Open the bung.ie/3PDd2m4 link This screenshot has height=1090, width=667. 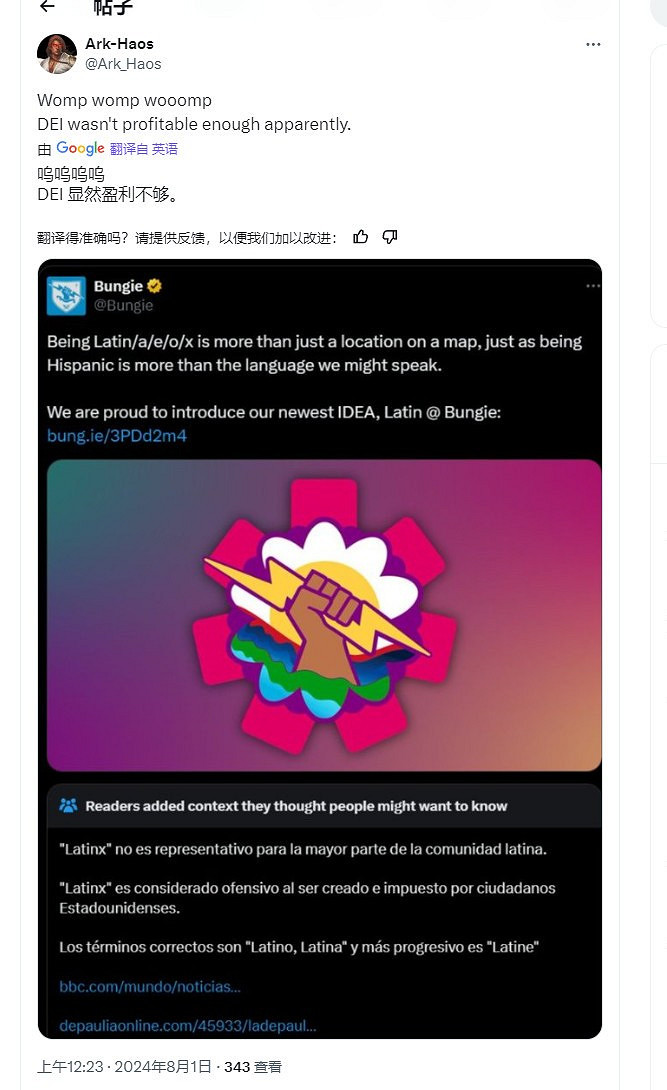point(117,436)
